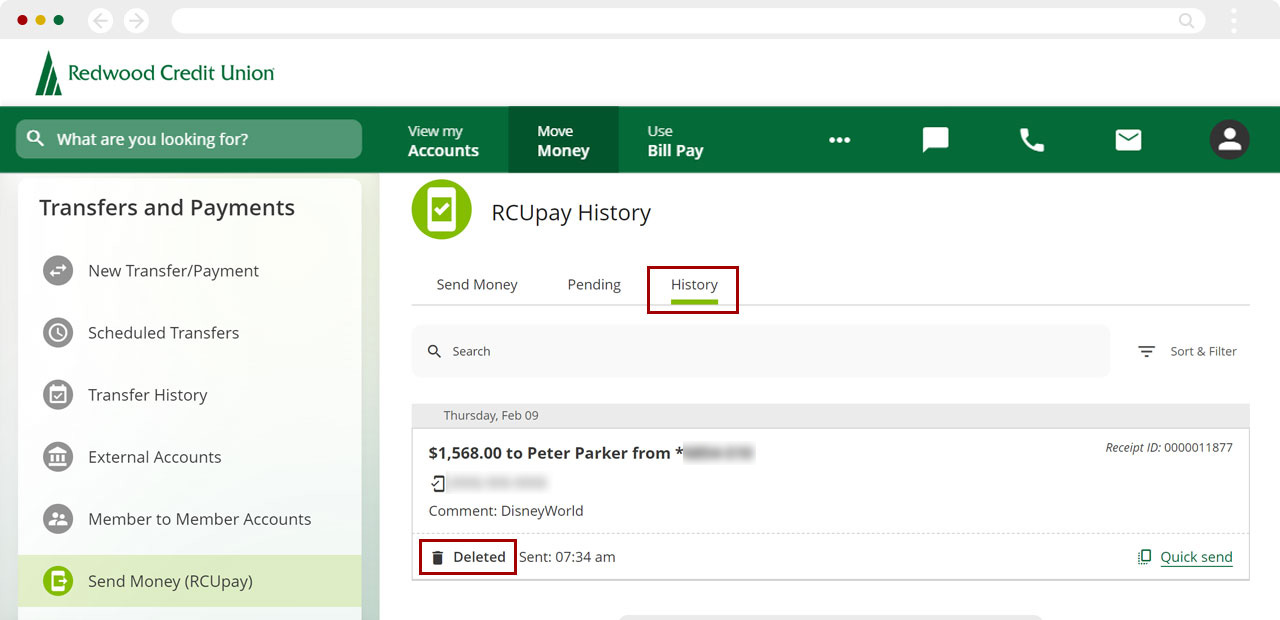Click the Transfer History calendar icon
Screen dimensions: 1280x620
click(58, 395)
